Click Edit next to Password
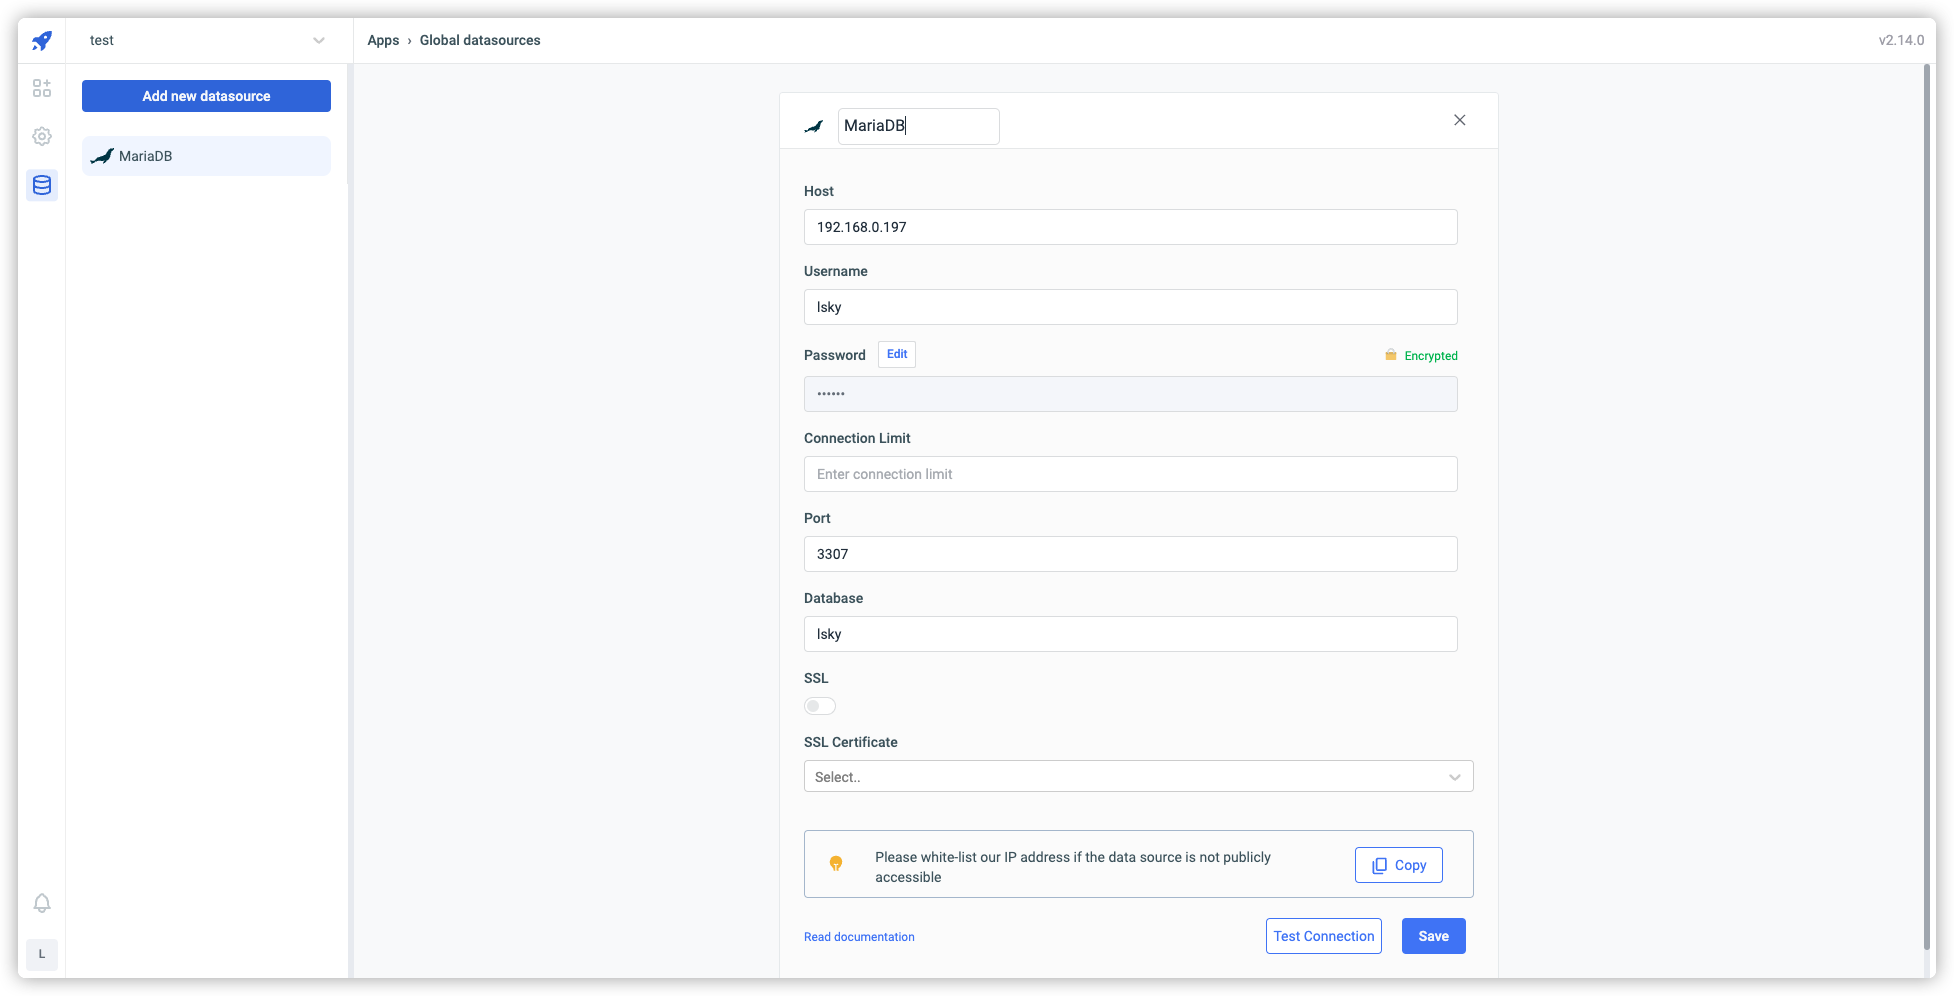Screen dimensions: 1954x996 click(897, 354)
